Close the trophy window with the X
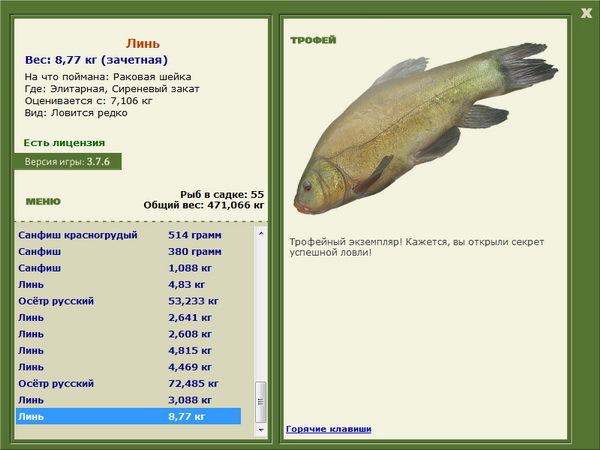This screenshot has width=600, height=450. coord(586,13)
